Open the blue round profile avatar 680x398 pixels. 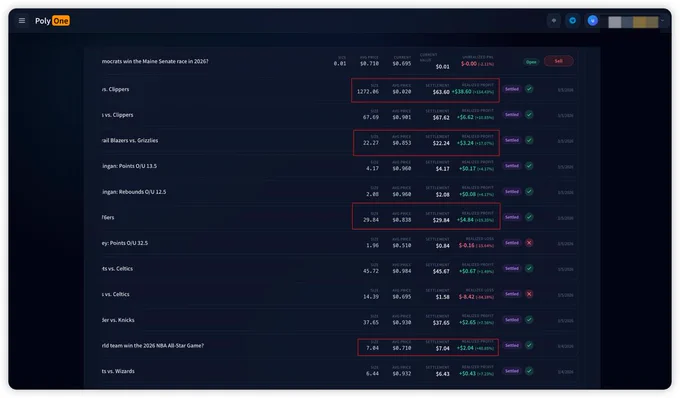coord(592,20)
